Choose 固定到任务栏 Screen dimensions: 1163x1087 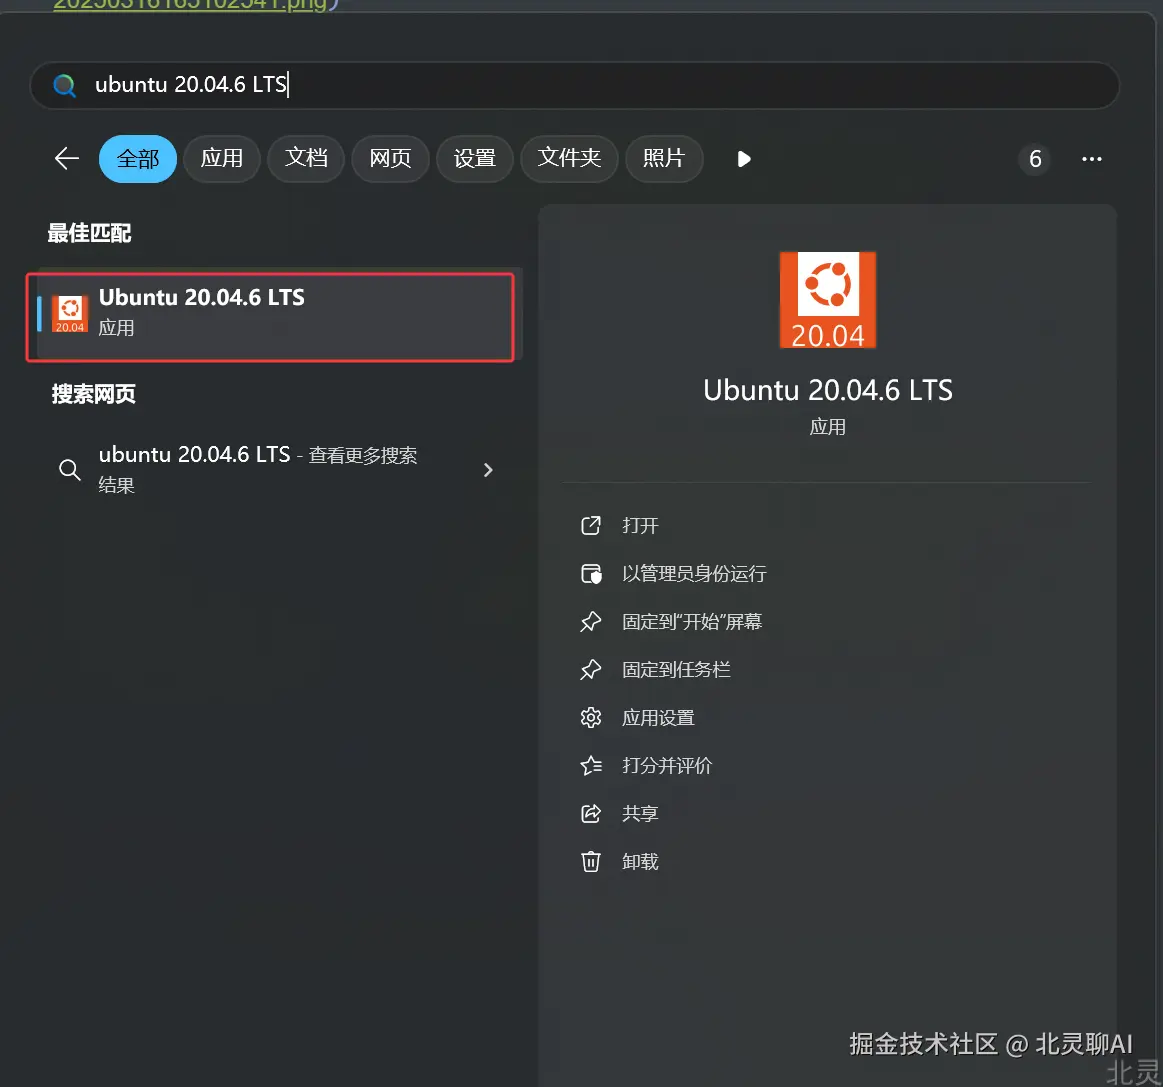676,670
